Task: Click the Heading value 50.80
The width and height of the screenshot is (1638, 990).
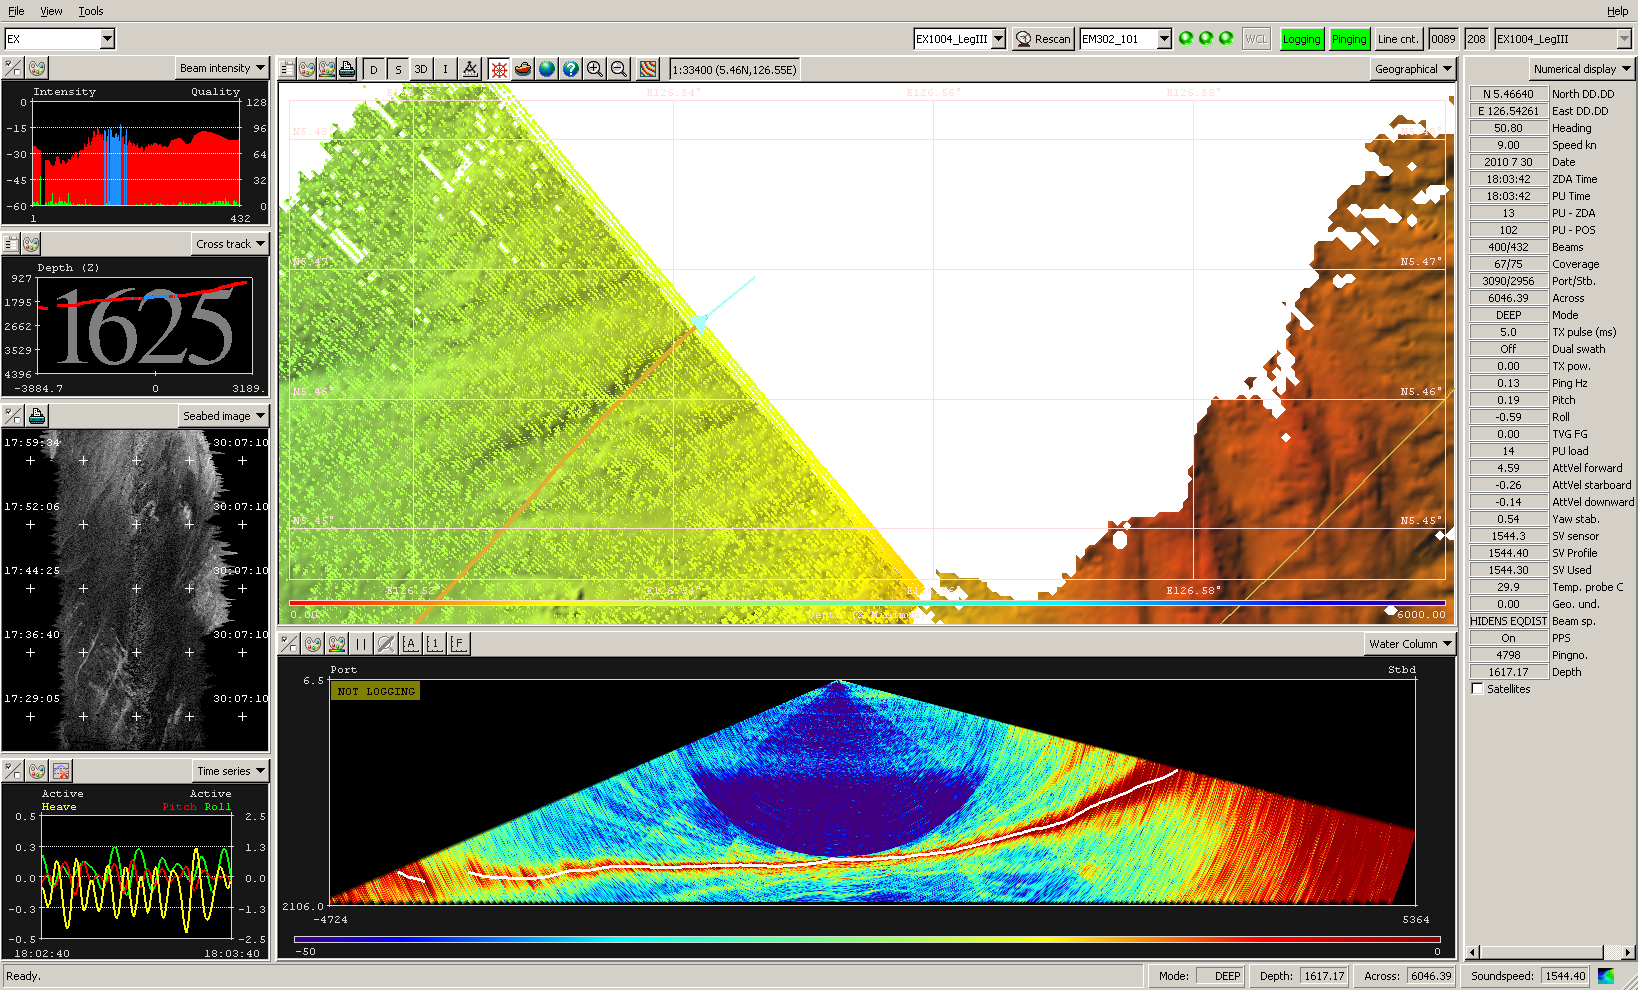Action: click(1508, 128)
